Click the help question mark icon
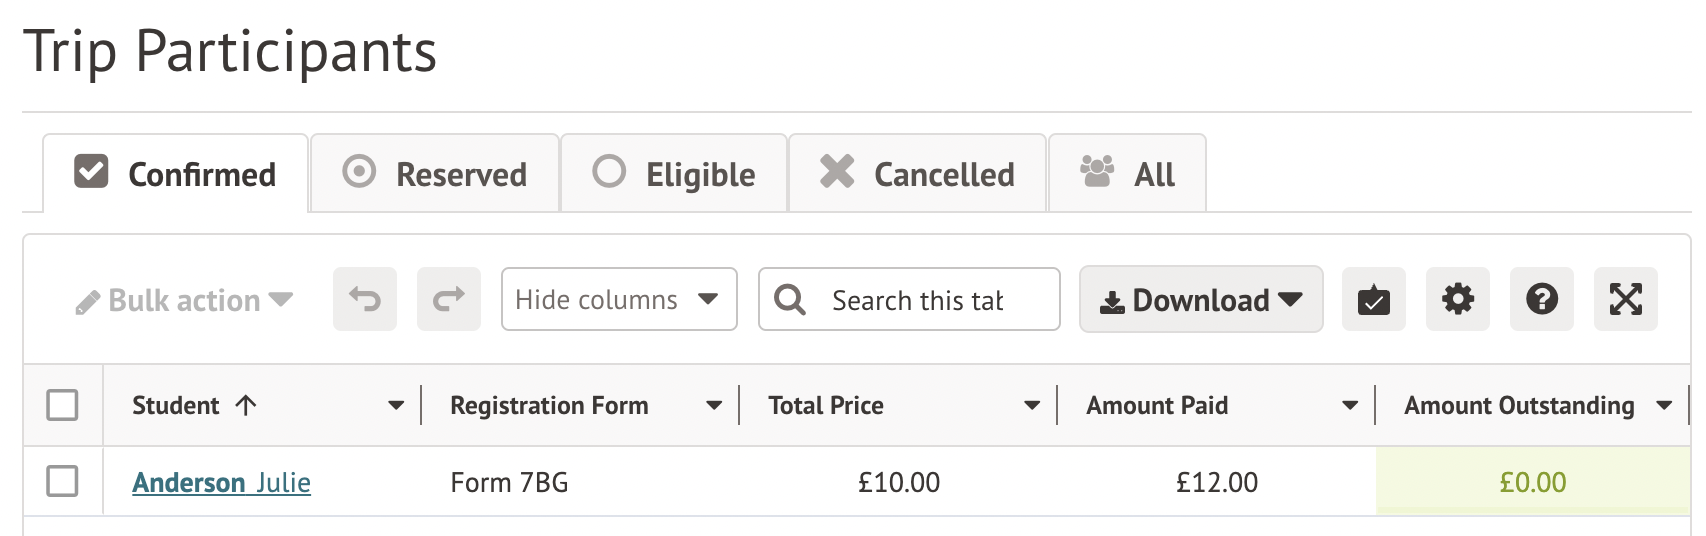The height and width of the screenshot is (536, 1706). tap(1542, 299)
